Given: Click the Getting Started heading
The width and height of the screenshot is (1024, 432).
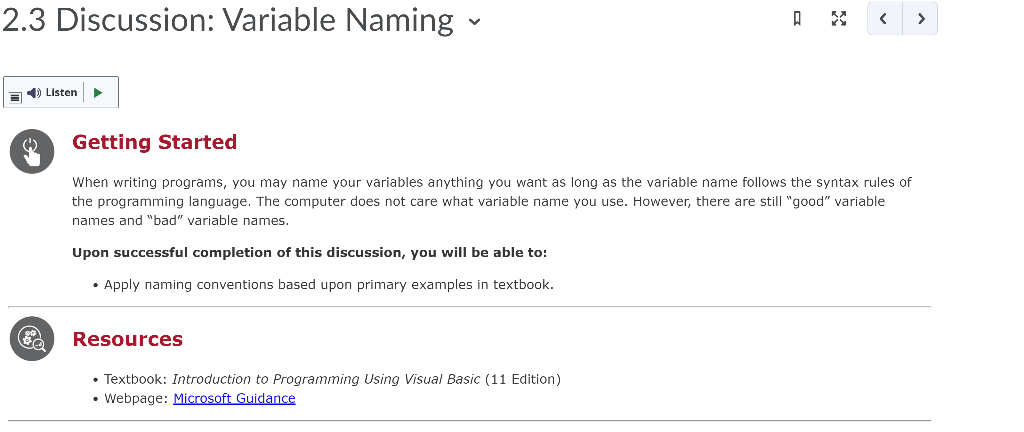Looking at the screenshot, I should point(154,142).
